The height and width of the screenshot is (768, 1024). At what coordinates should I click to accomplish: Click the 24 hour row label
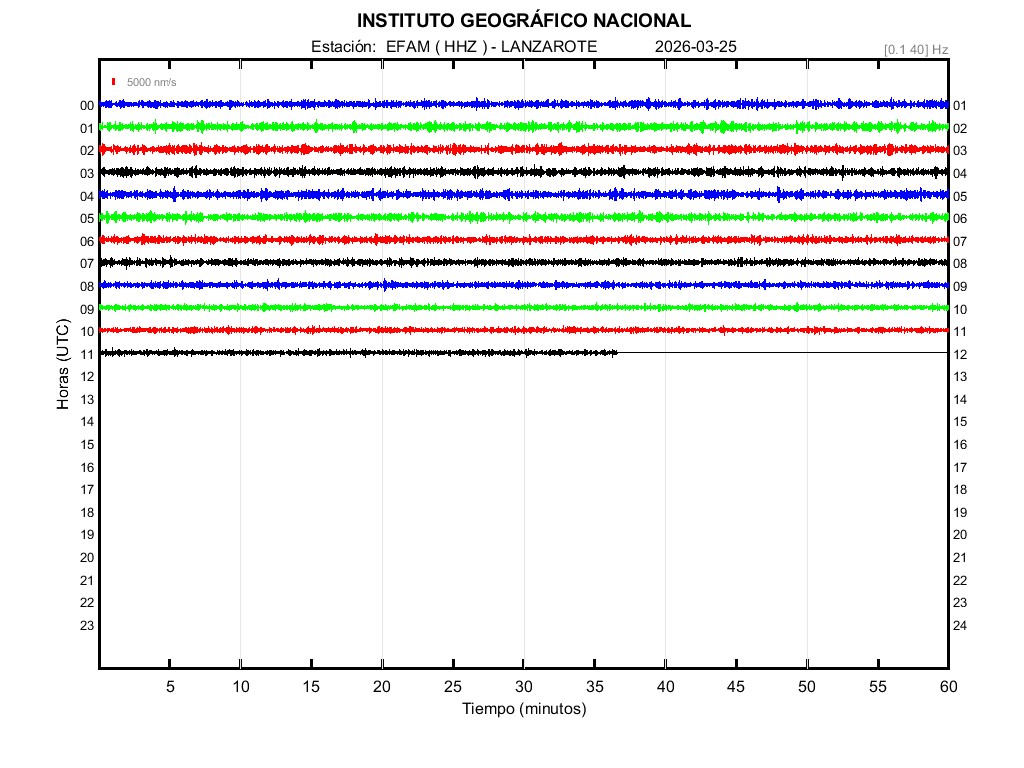(x=960, y=626)
